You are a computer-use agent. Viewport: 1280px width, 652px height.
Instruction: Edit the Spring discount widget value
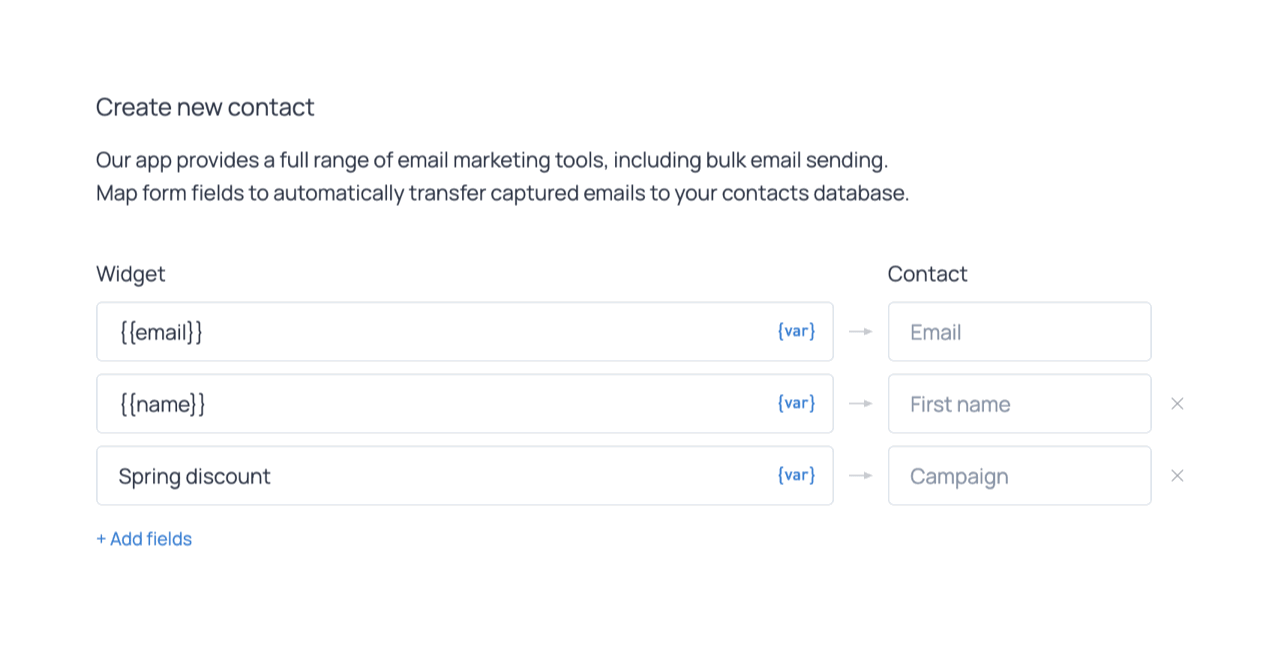[x=430, y=476]
